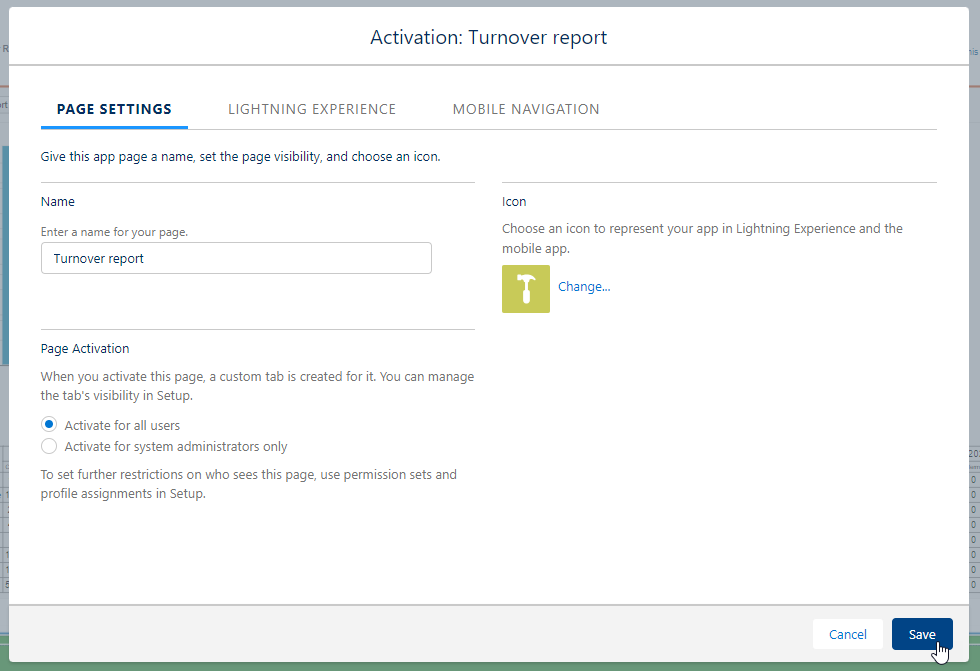Confirm activation by clicking Save
The image size is (980, 671).
[x=921, y=634]
